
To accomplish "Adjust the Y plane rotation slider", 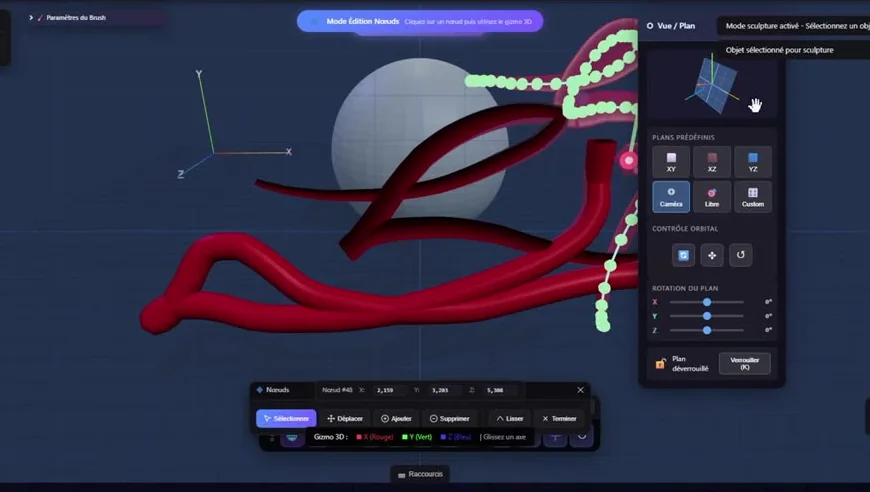I will point(706,316).
